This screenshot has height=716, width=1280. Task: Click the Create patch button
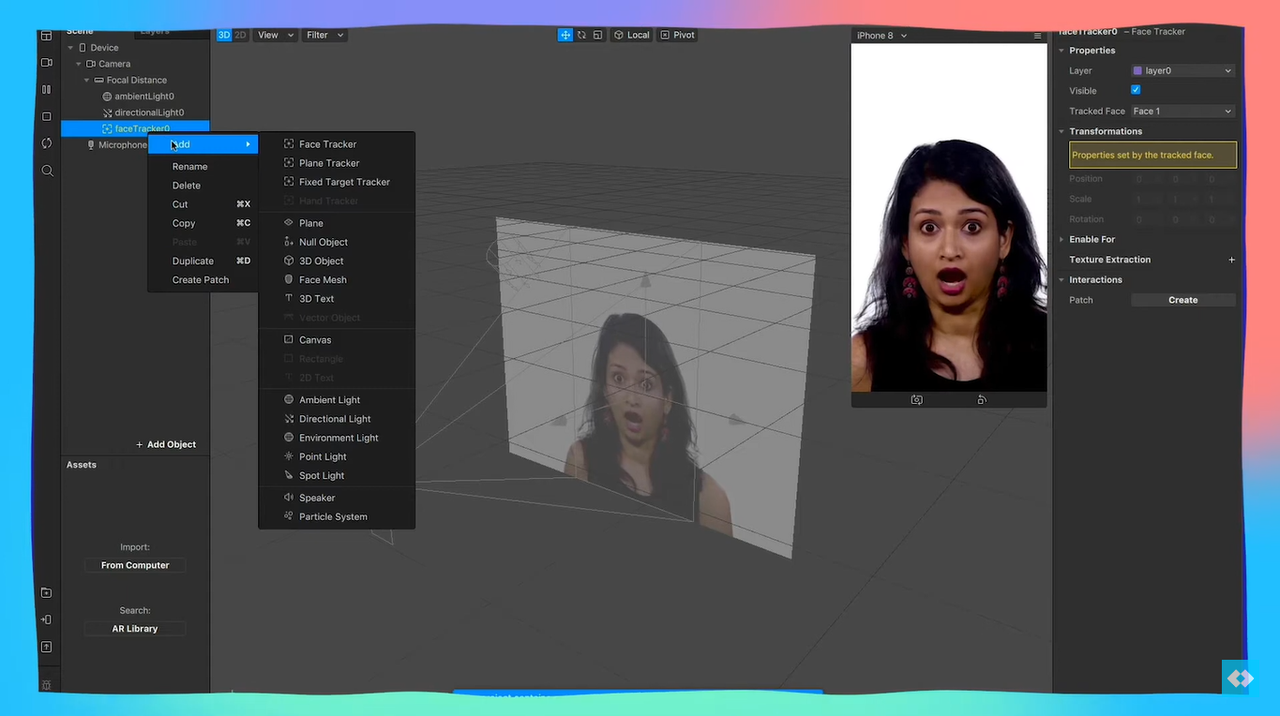pyautogui.click(x=1183, y=300)
